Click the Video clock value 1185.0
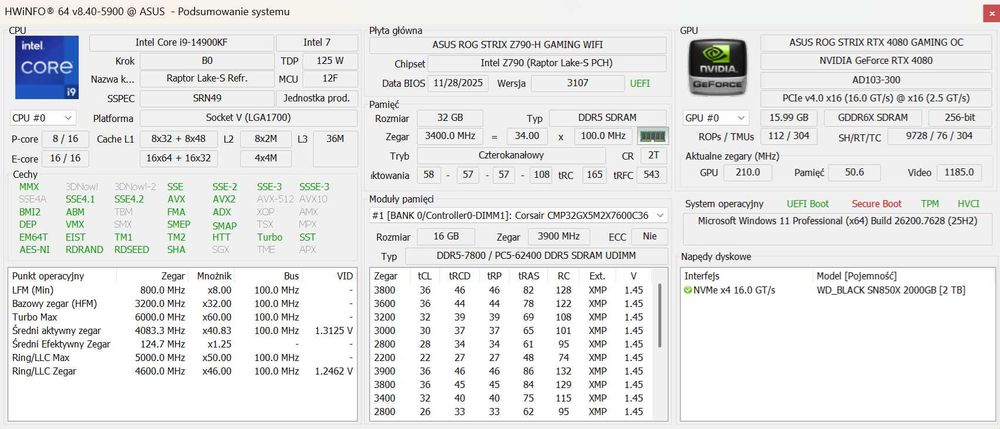Screen dimensions: 1000x429 pyautogui.click(x=959, y=173)
